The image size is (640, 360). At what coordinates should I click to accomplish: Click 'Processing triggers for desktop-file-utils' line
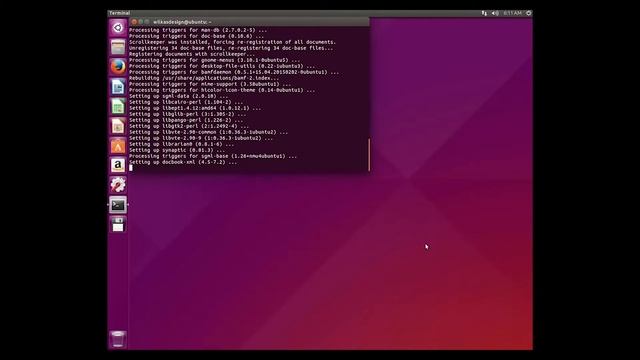coord(222,66)
